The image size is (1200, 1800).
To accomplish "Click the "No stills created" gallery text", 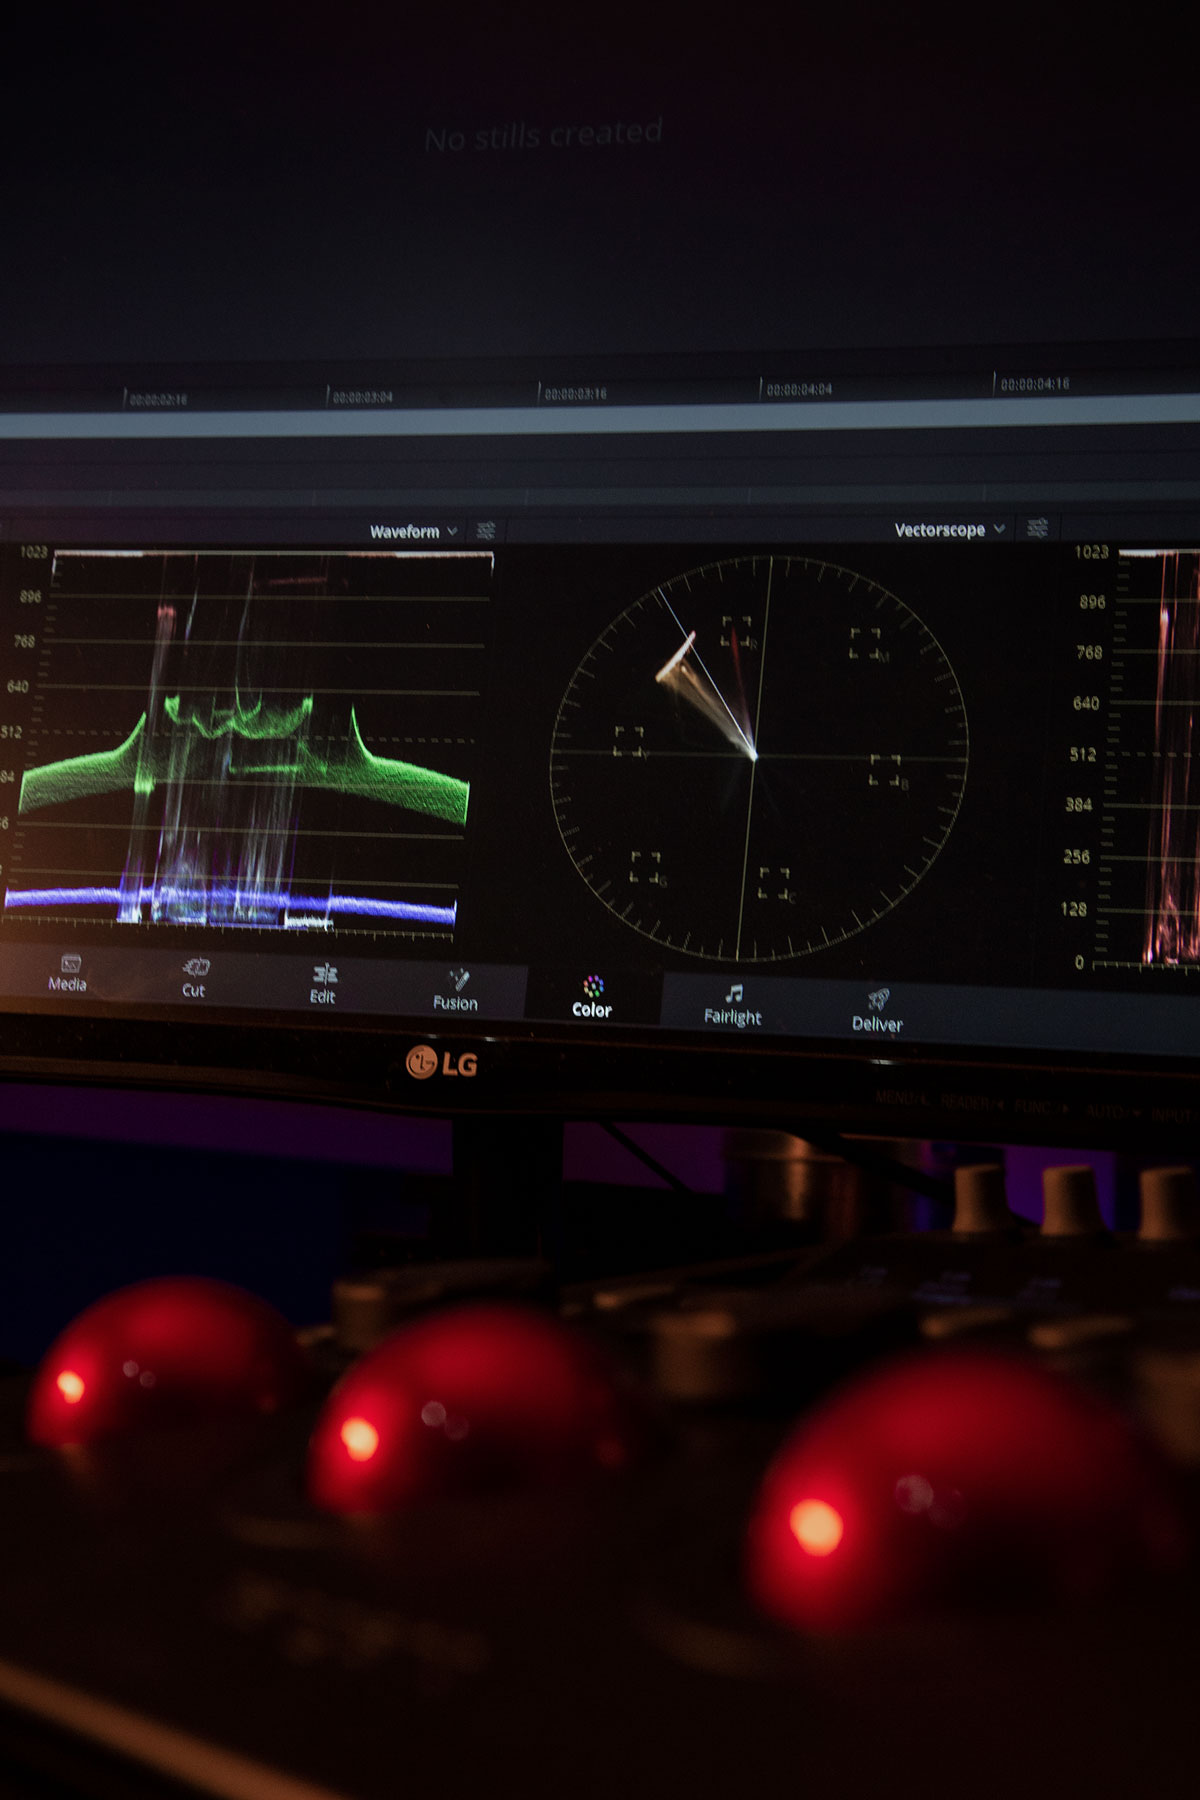I will click(544, 135).
